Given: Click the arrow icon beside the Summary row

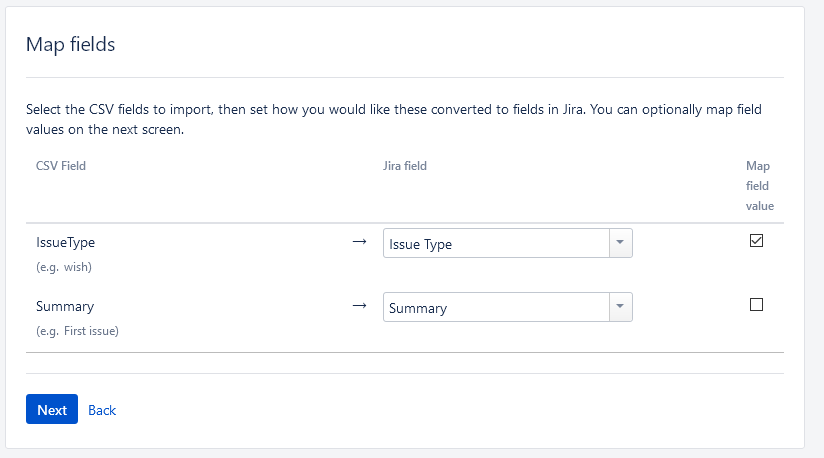Looking at the screenshot, I should tap(360, 306).
